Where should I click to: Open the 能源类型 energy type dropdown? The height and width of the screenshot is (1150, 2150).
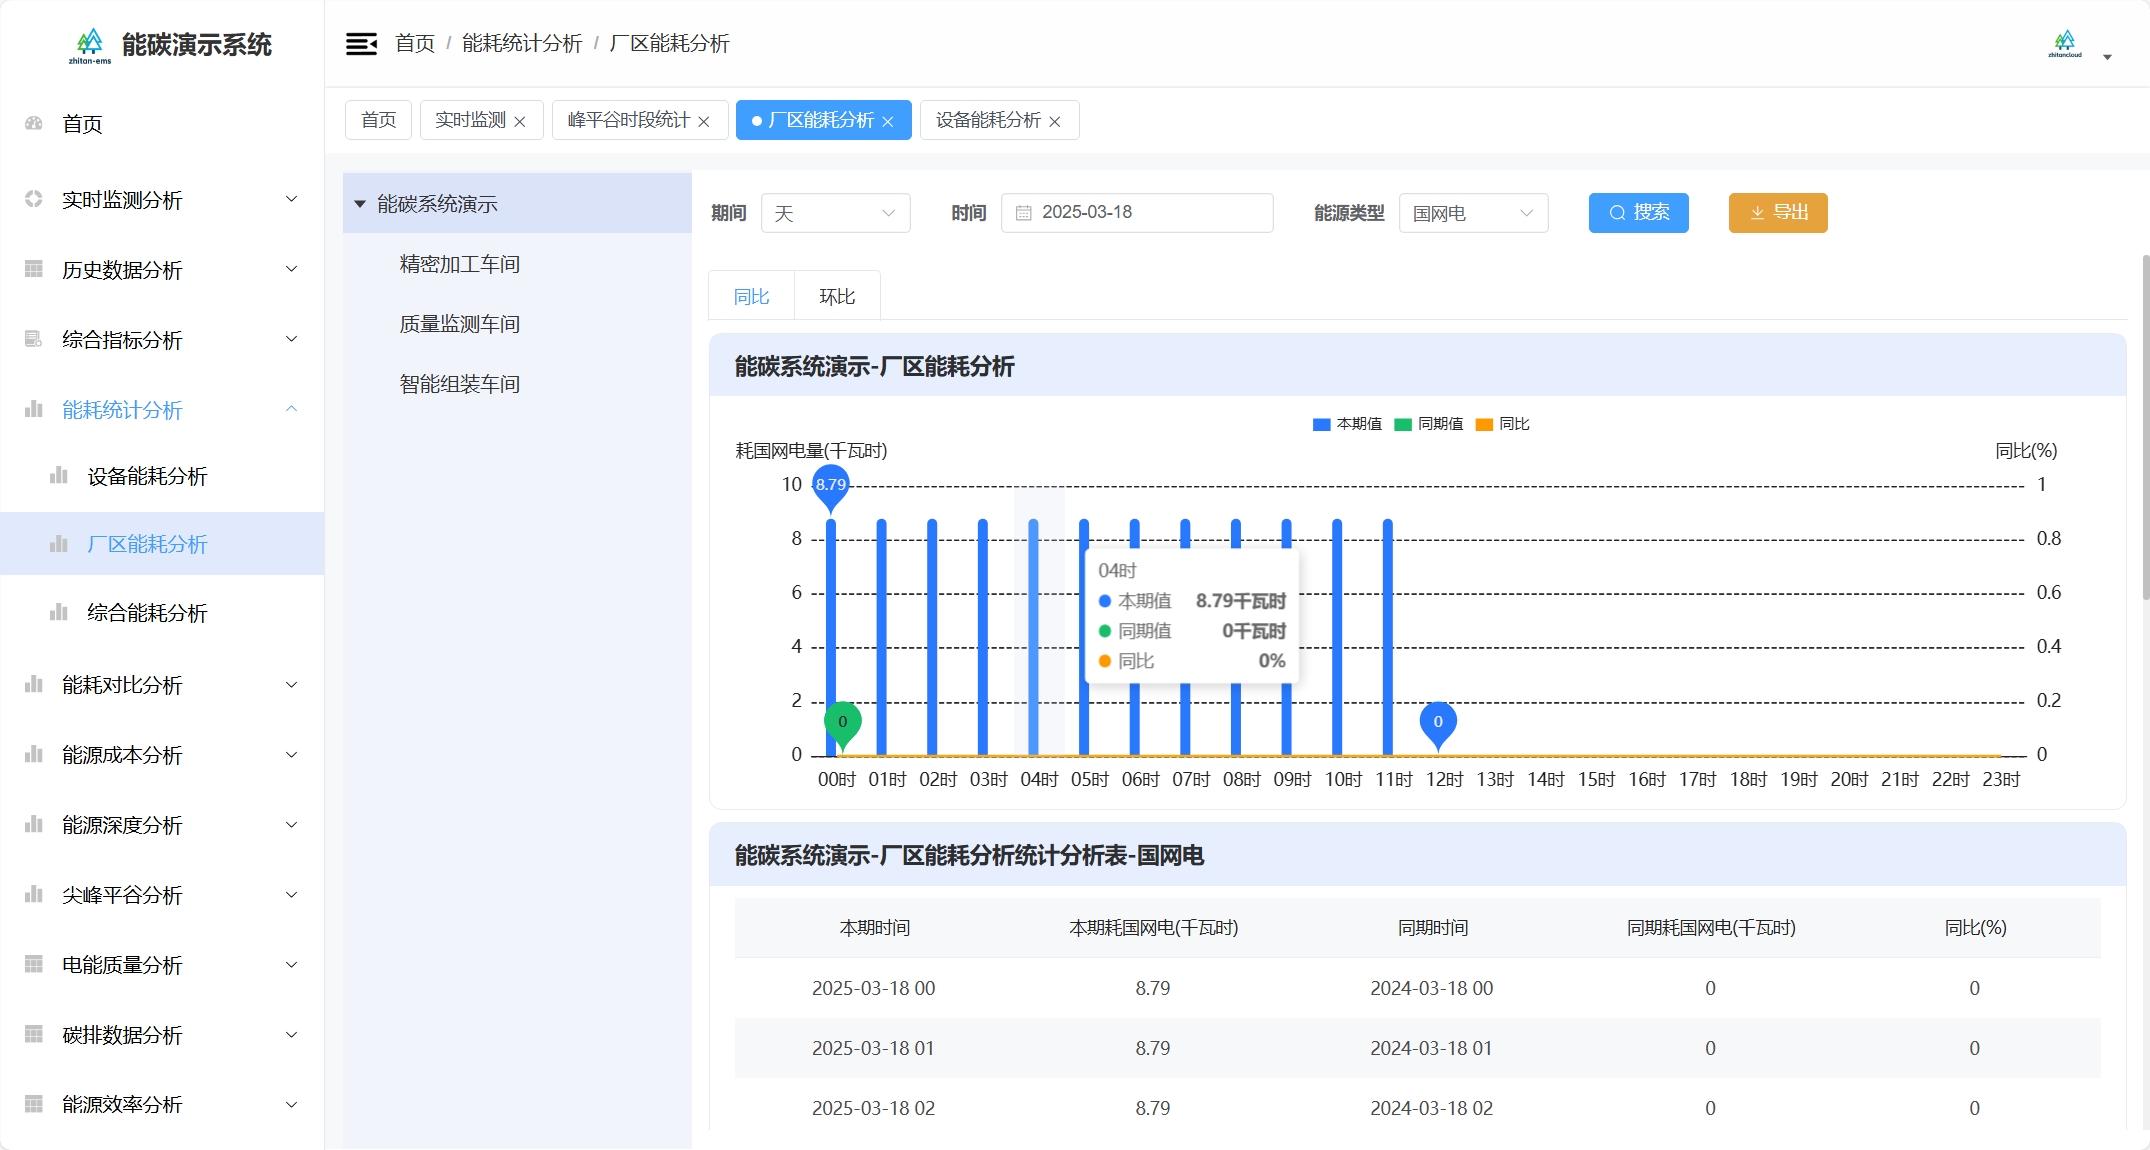pos(1472,213)
